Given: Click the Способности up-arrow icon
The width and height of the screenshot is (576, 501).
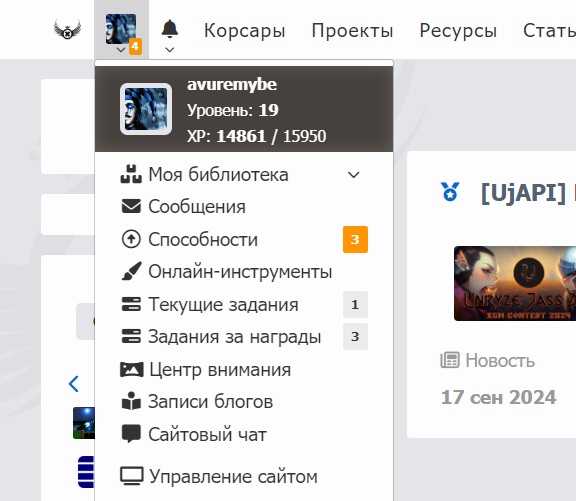Looking at the screenshot, I should coord(131,239).
